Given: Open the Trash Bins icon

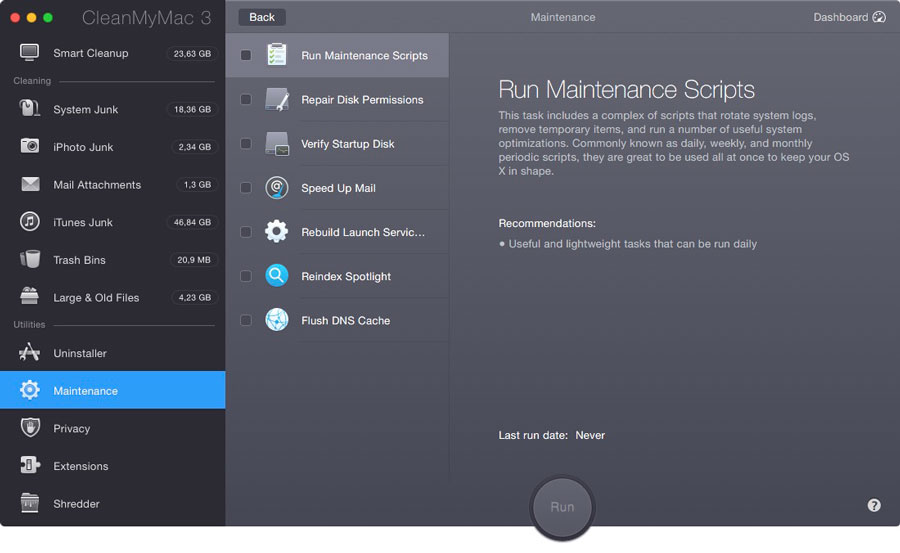Looking at the screenshot, I should [x=29, y=259].
